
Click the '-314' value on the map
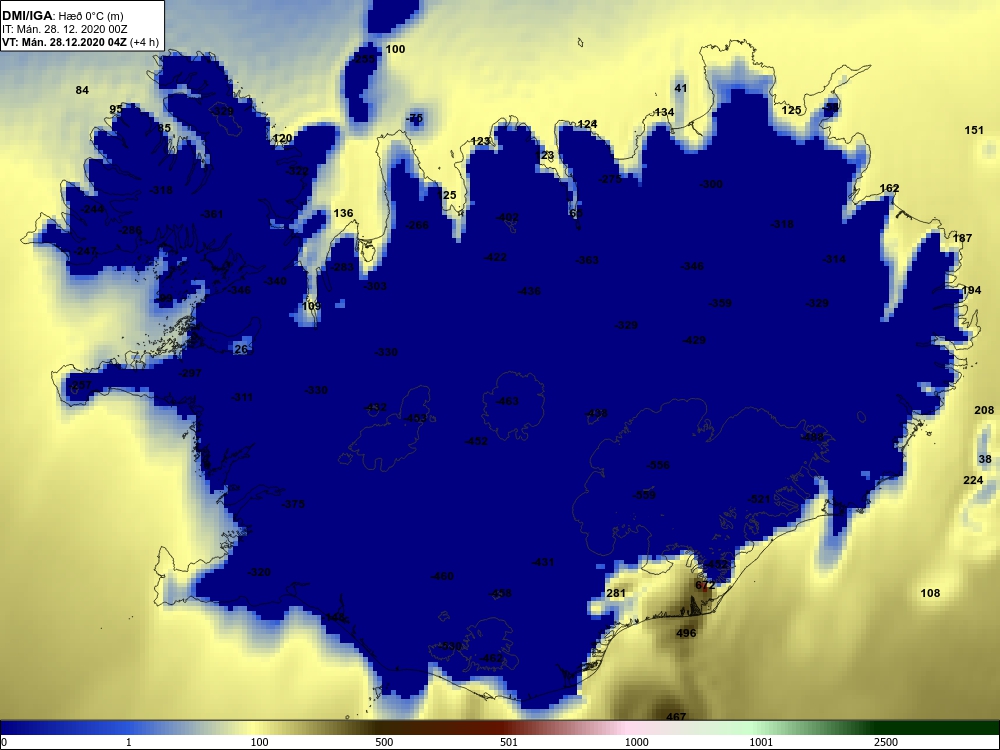[834, 259]
